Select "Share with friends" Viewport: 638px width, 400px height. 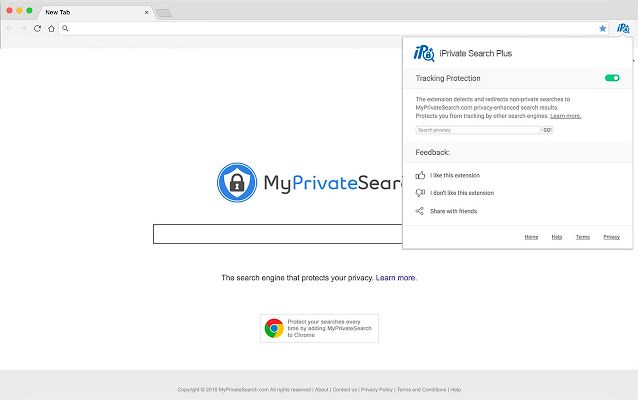pyautogui.click(x=453, y=211)
